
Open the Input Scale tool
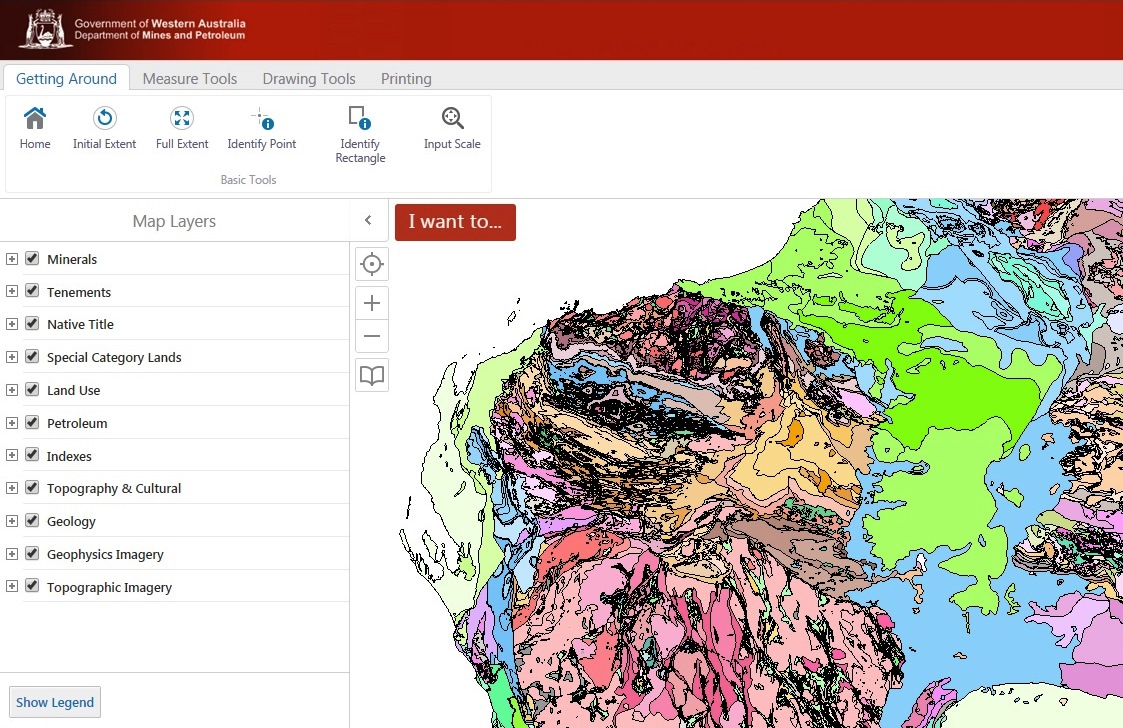pos(452,119)
